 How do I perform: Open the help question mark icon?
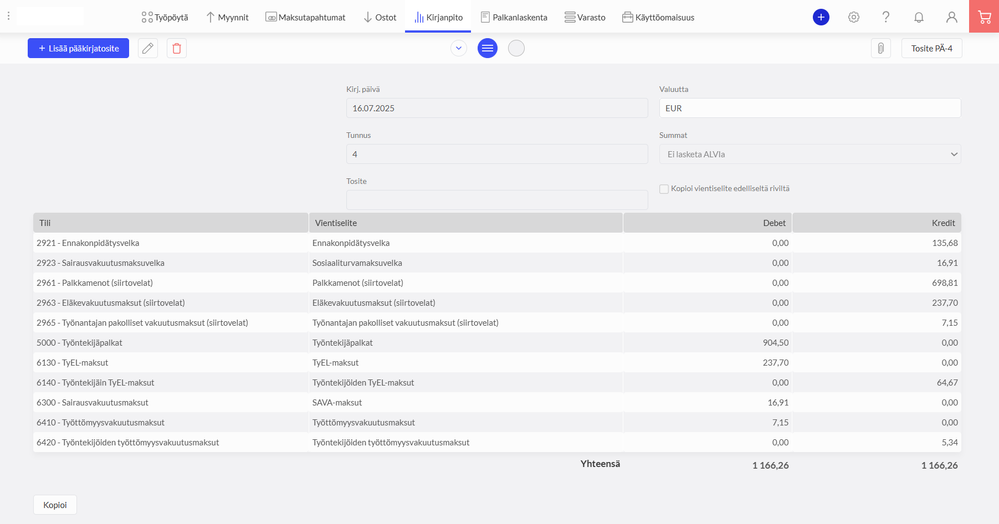coord(886,17)
